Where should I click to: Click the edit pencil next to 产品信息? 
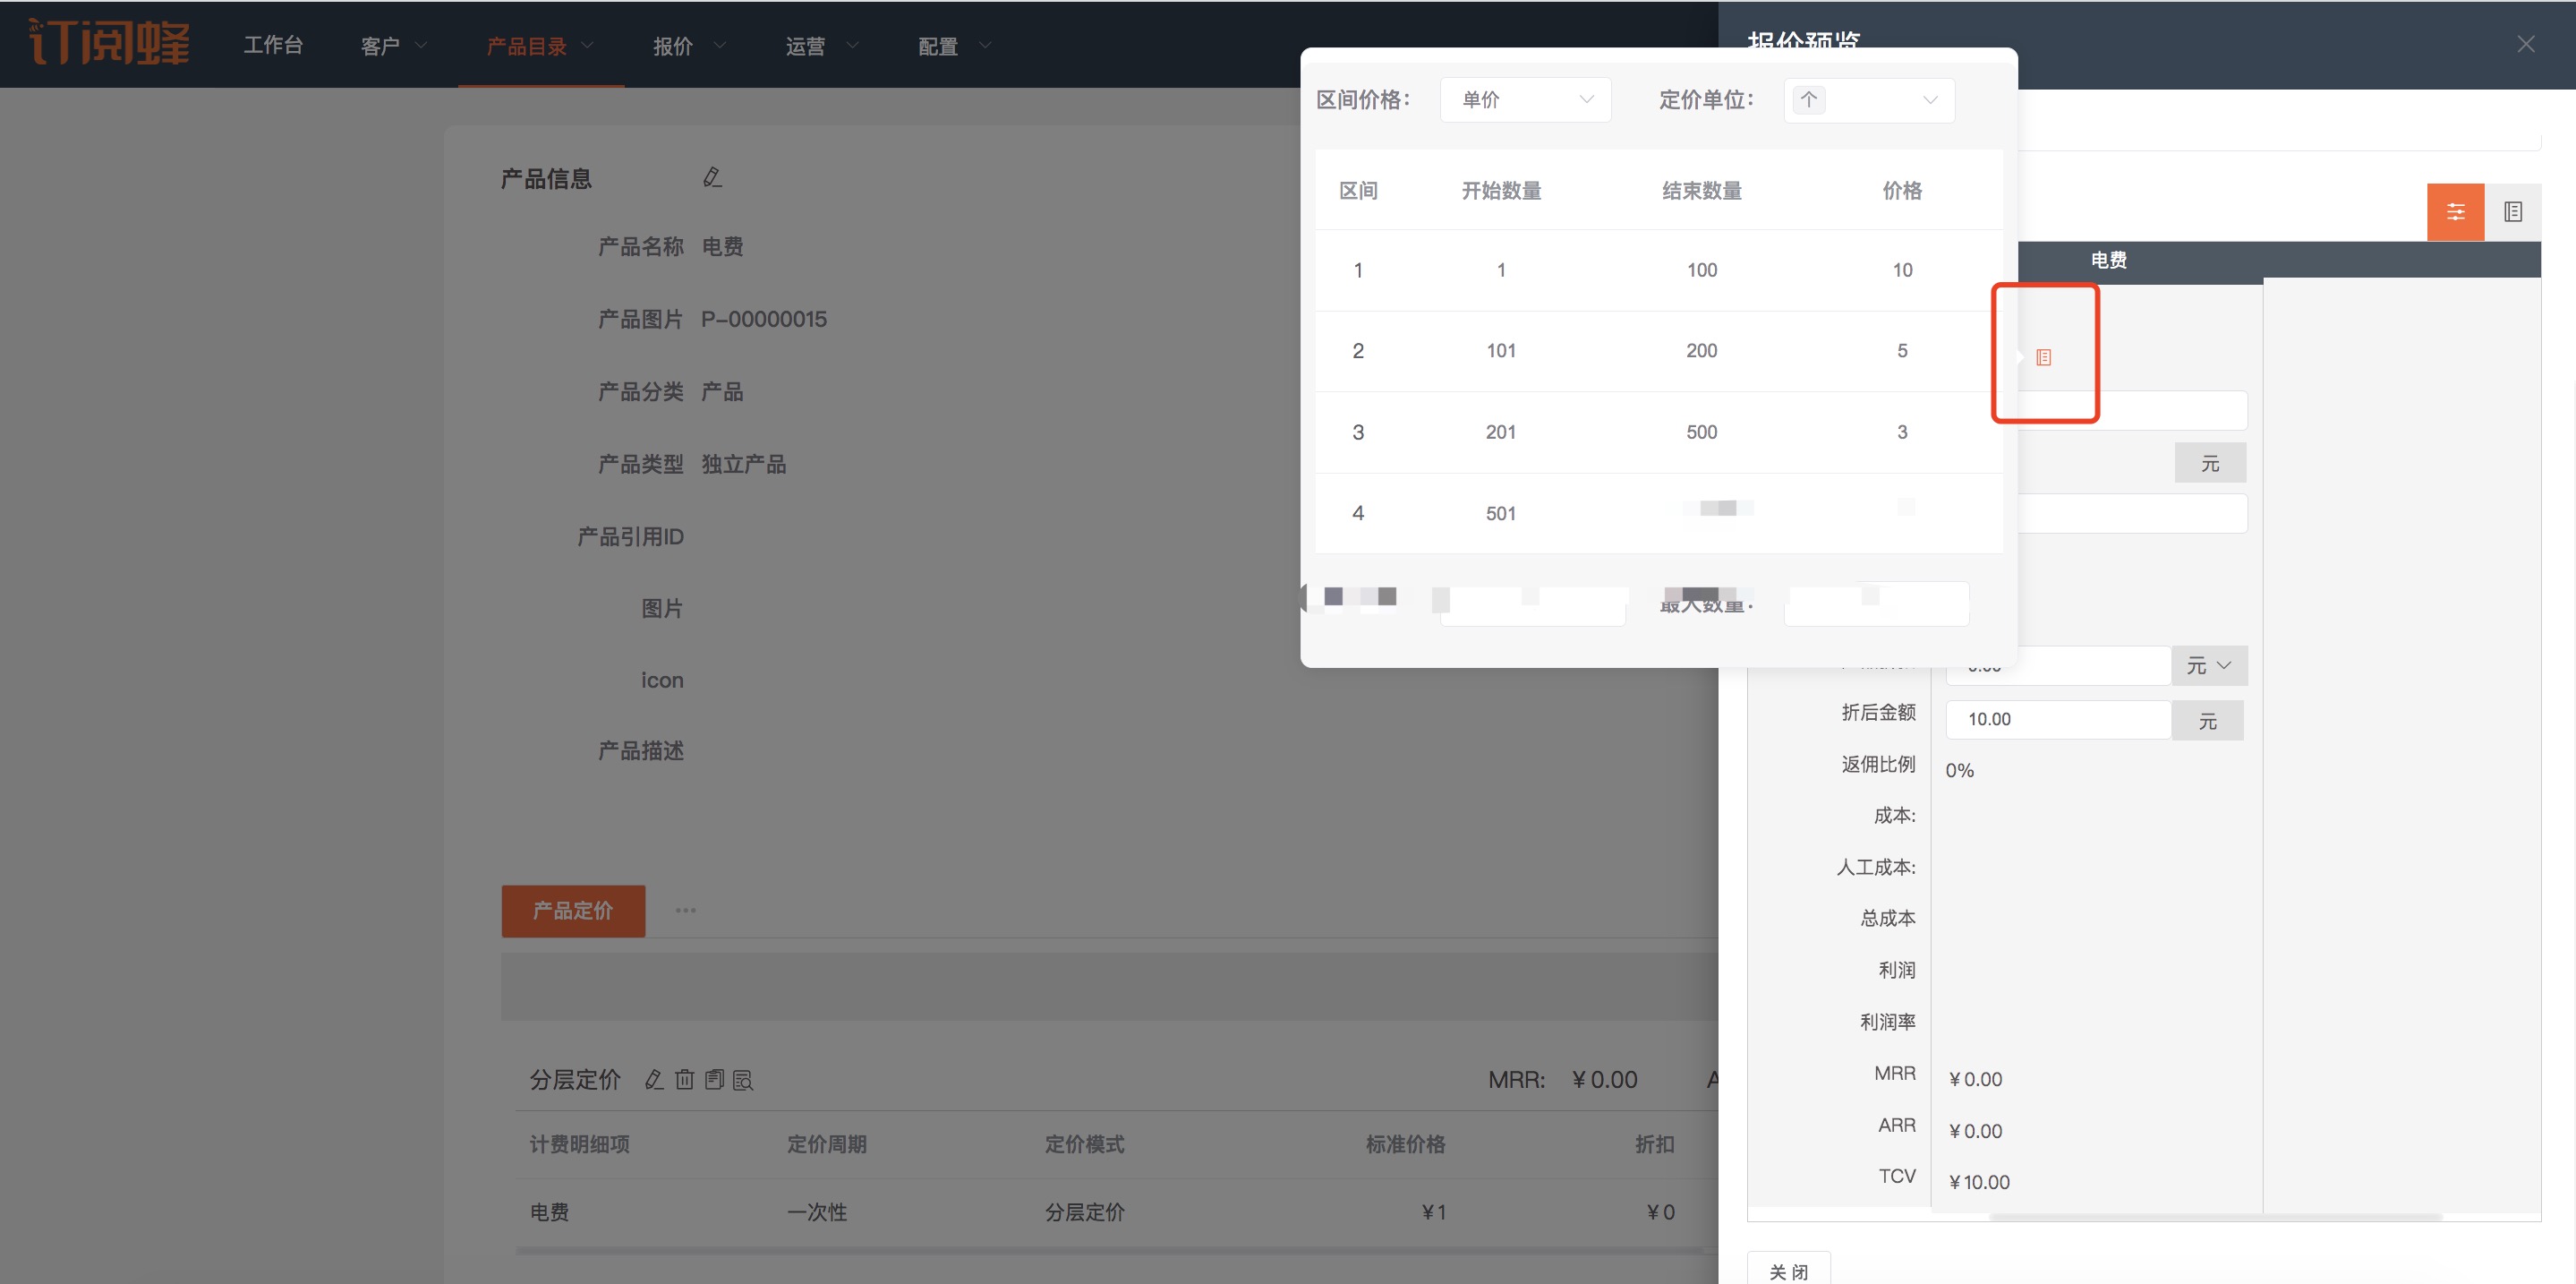[712, 178]
